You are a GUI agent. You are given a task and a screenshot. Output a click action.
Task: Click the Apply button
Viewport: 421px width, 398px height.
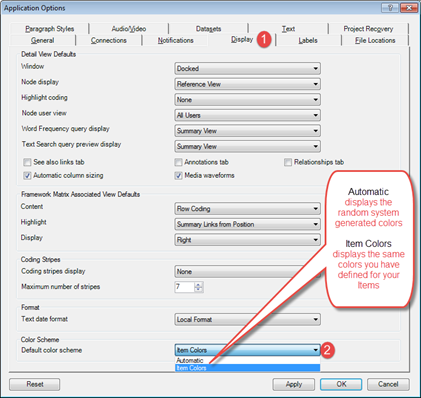point(294,384)
